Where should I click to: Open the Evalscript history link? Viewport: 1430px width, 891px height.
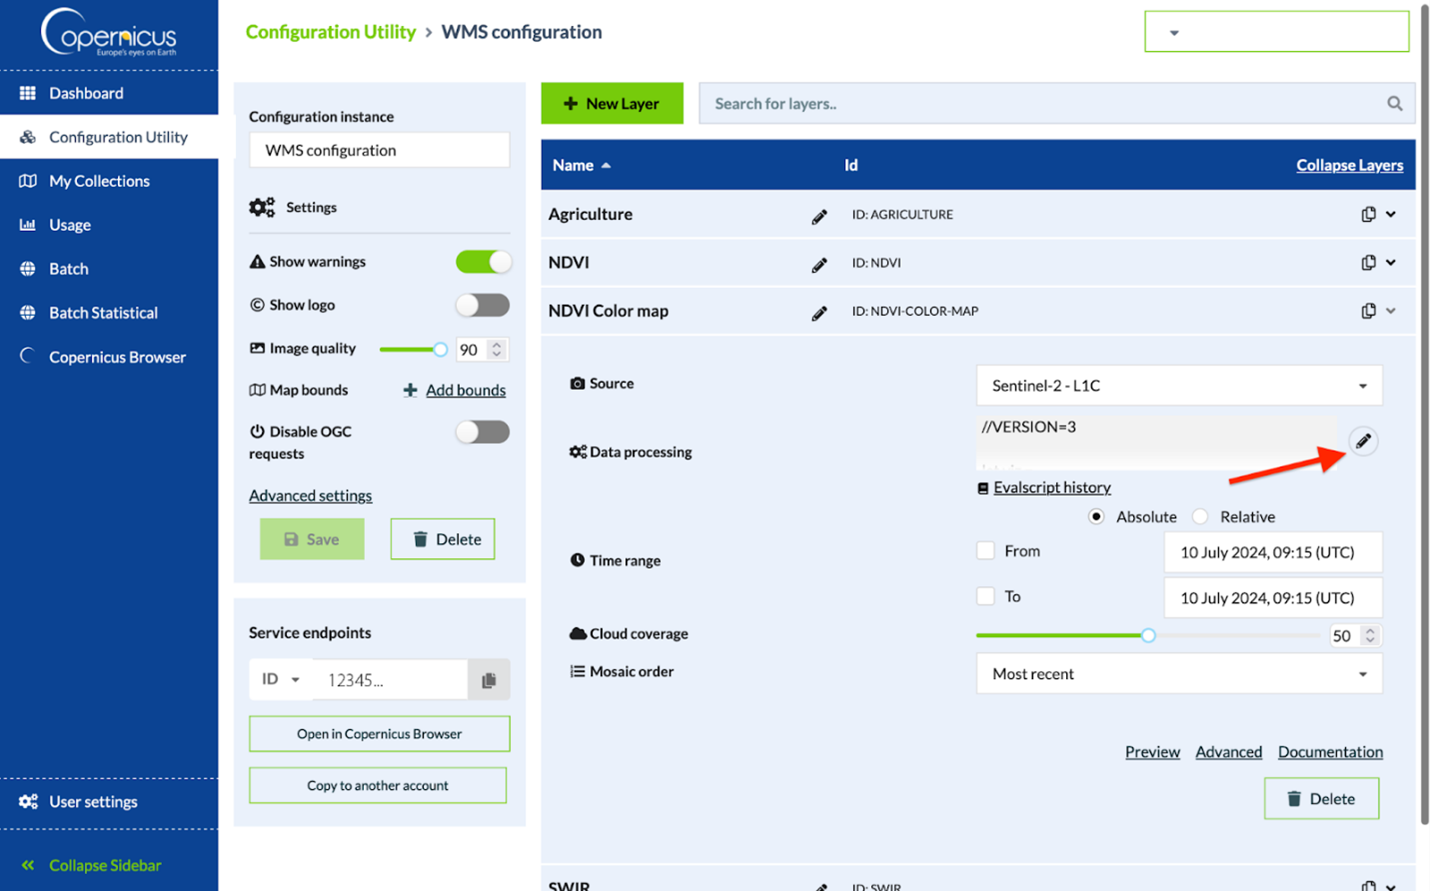pyautogui.click(x=1051, y=487)
